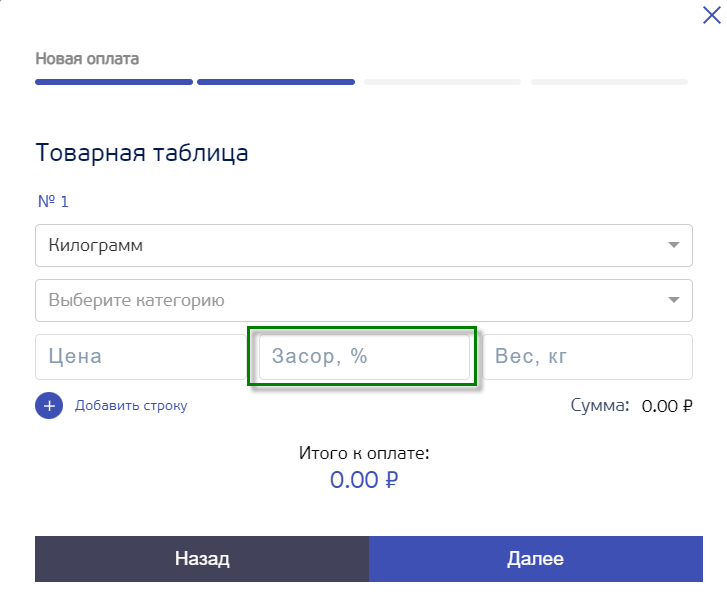727x603 pixels.
Task: Click the Добавить строку link
Action: click(131, 406)
